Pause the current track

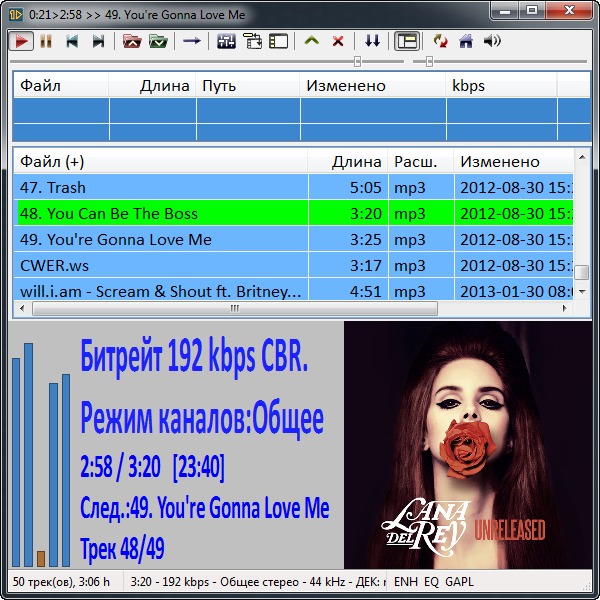point(46,41)
